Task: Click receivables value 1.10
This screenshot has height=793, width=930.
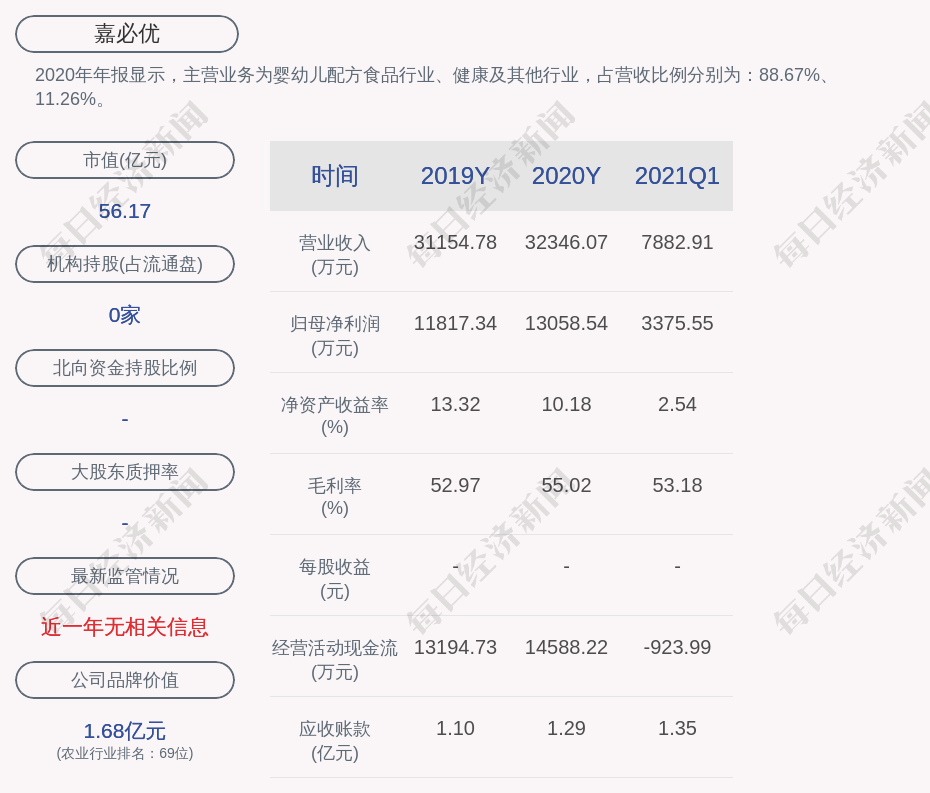Action: coord(455,728)
